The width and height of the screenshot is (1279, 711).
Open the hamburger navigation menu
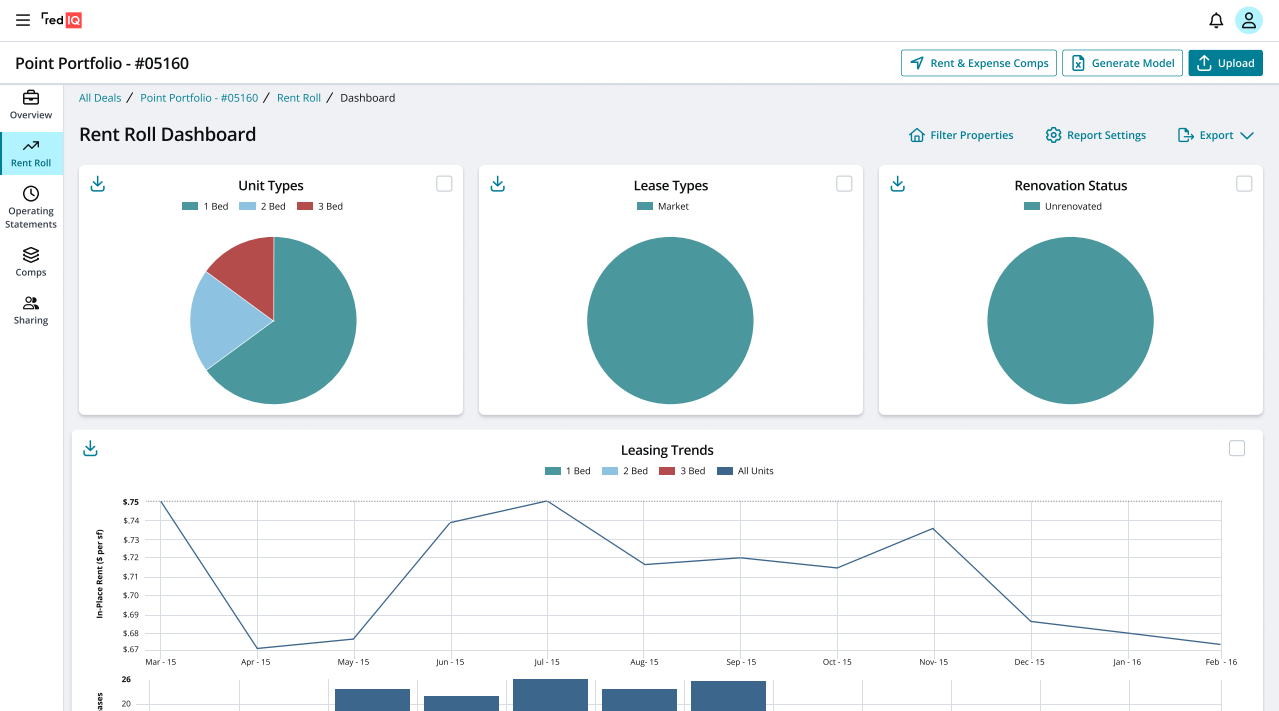coord(23,20)
